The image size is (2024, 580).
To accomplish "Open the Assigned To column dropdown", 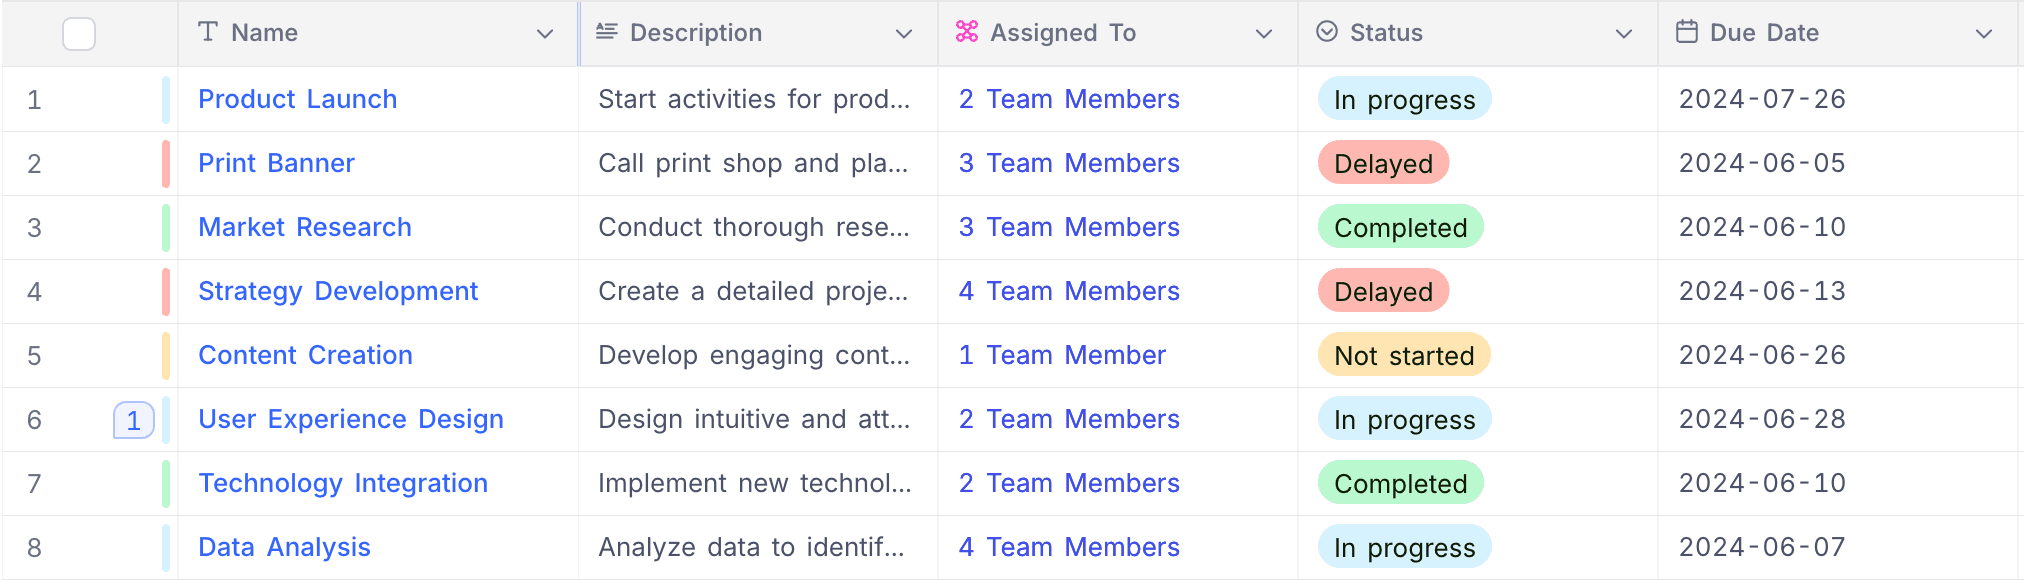I will pyautogui.click(x=1264, y=34).
